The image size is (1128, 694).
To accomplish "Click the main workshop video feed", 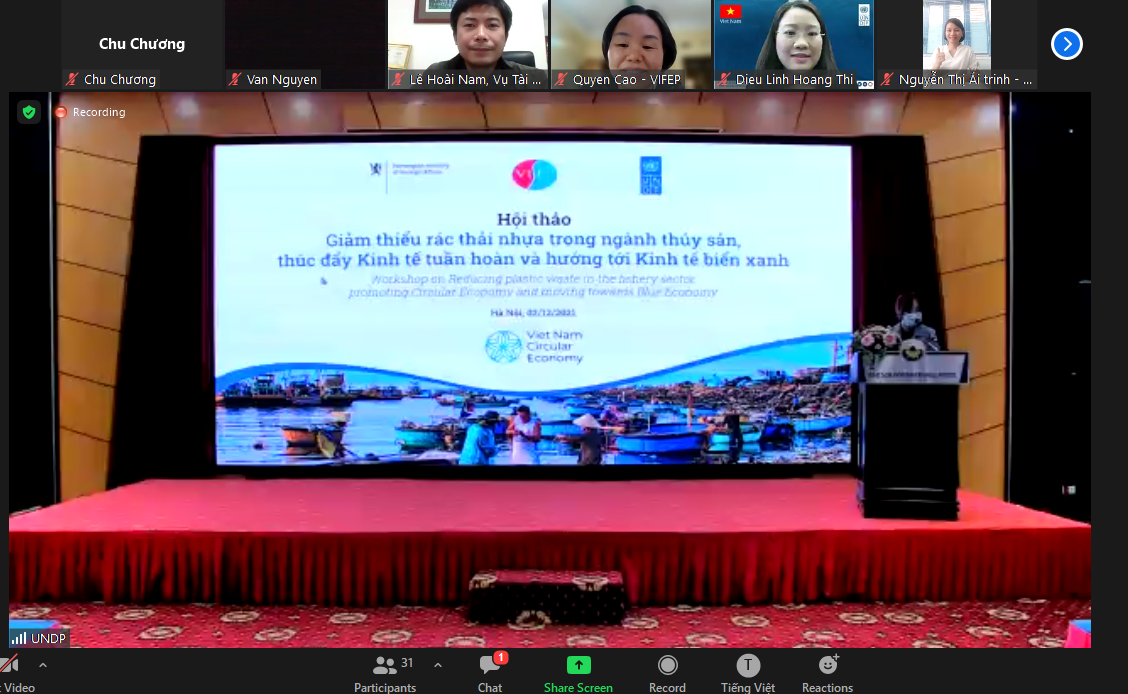I will 550,370.
